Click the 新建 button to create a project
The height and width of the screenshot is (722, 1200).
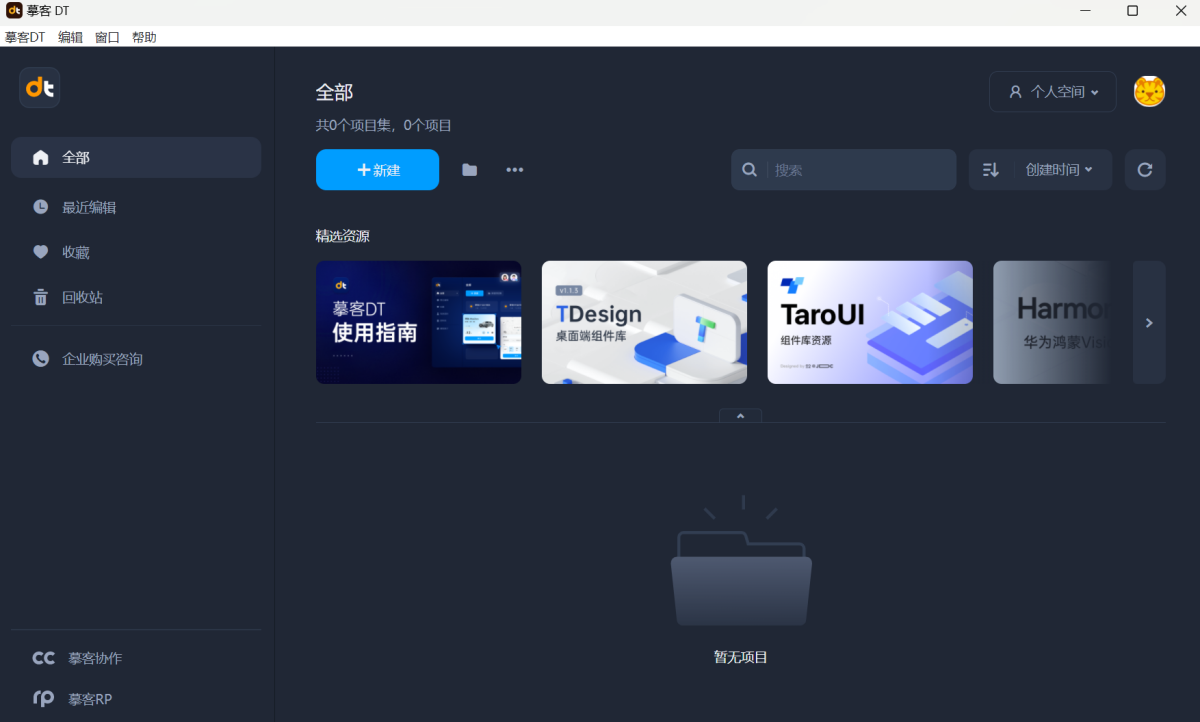(x=377, y=169)
